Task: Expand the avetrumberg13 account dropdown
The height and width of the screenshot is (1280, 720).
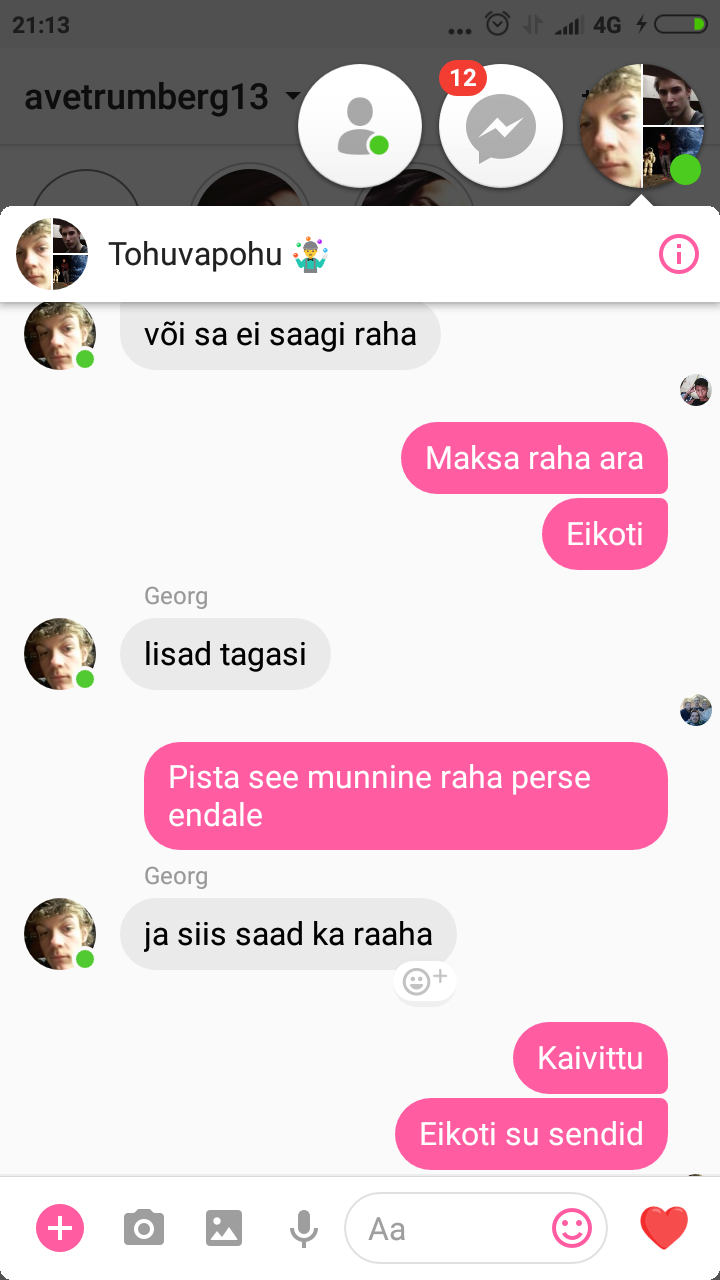Action: pyautogui.click(x=294, y=97)
